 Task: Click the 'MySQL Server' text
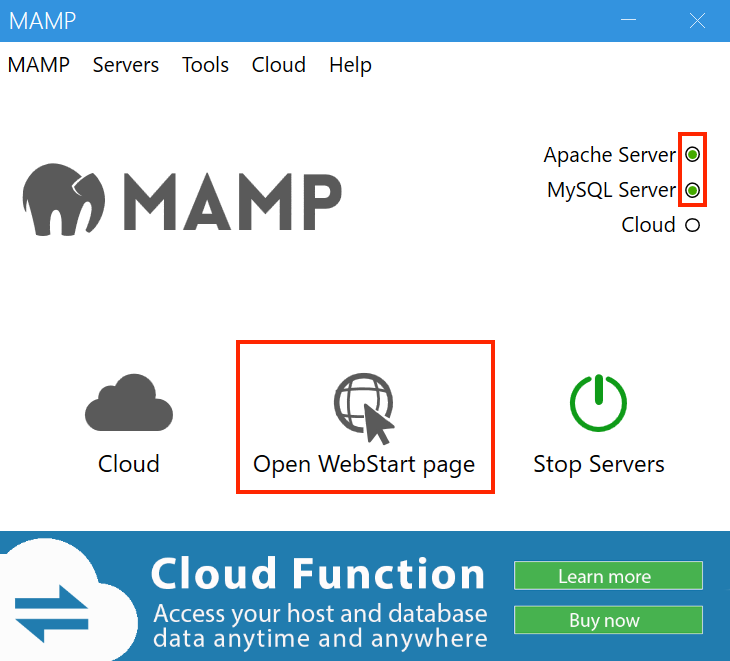(611, 190)
